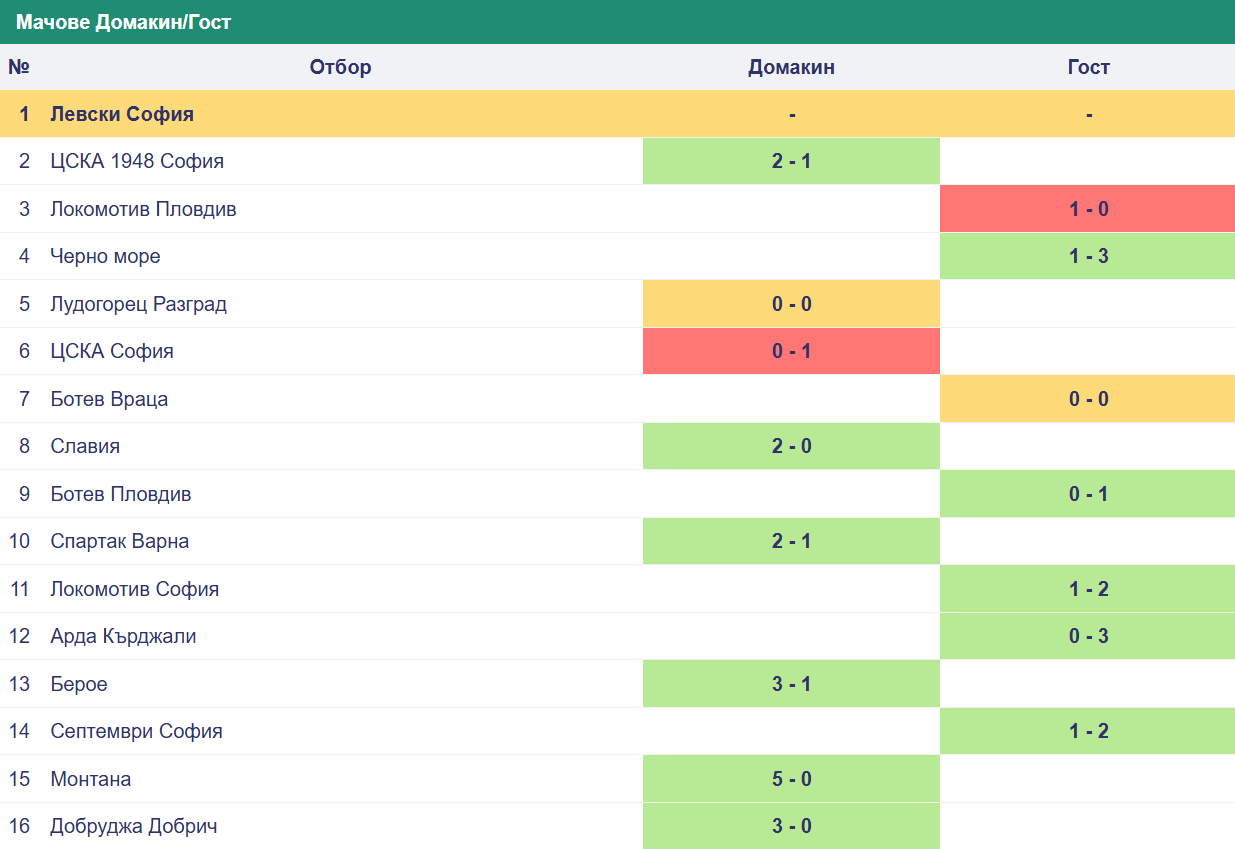Select the Черно море team row
The width and height of the screenshot is (1235, 849).
pyautogui.click(x=617, y=256)
